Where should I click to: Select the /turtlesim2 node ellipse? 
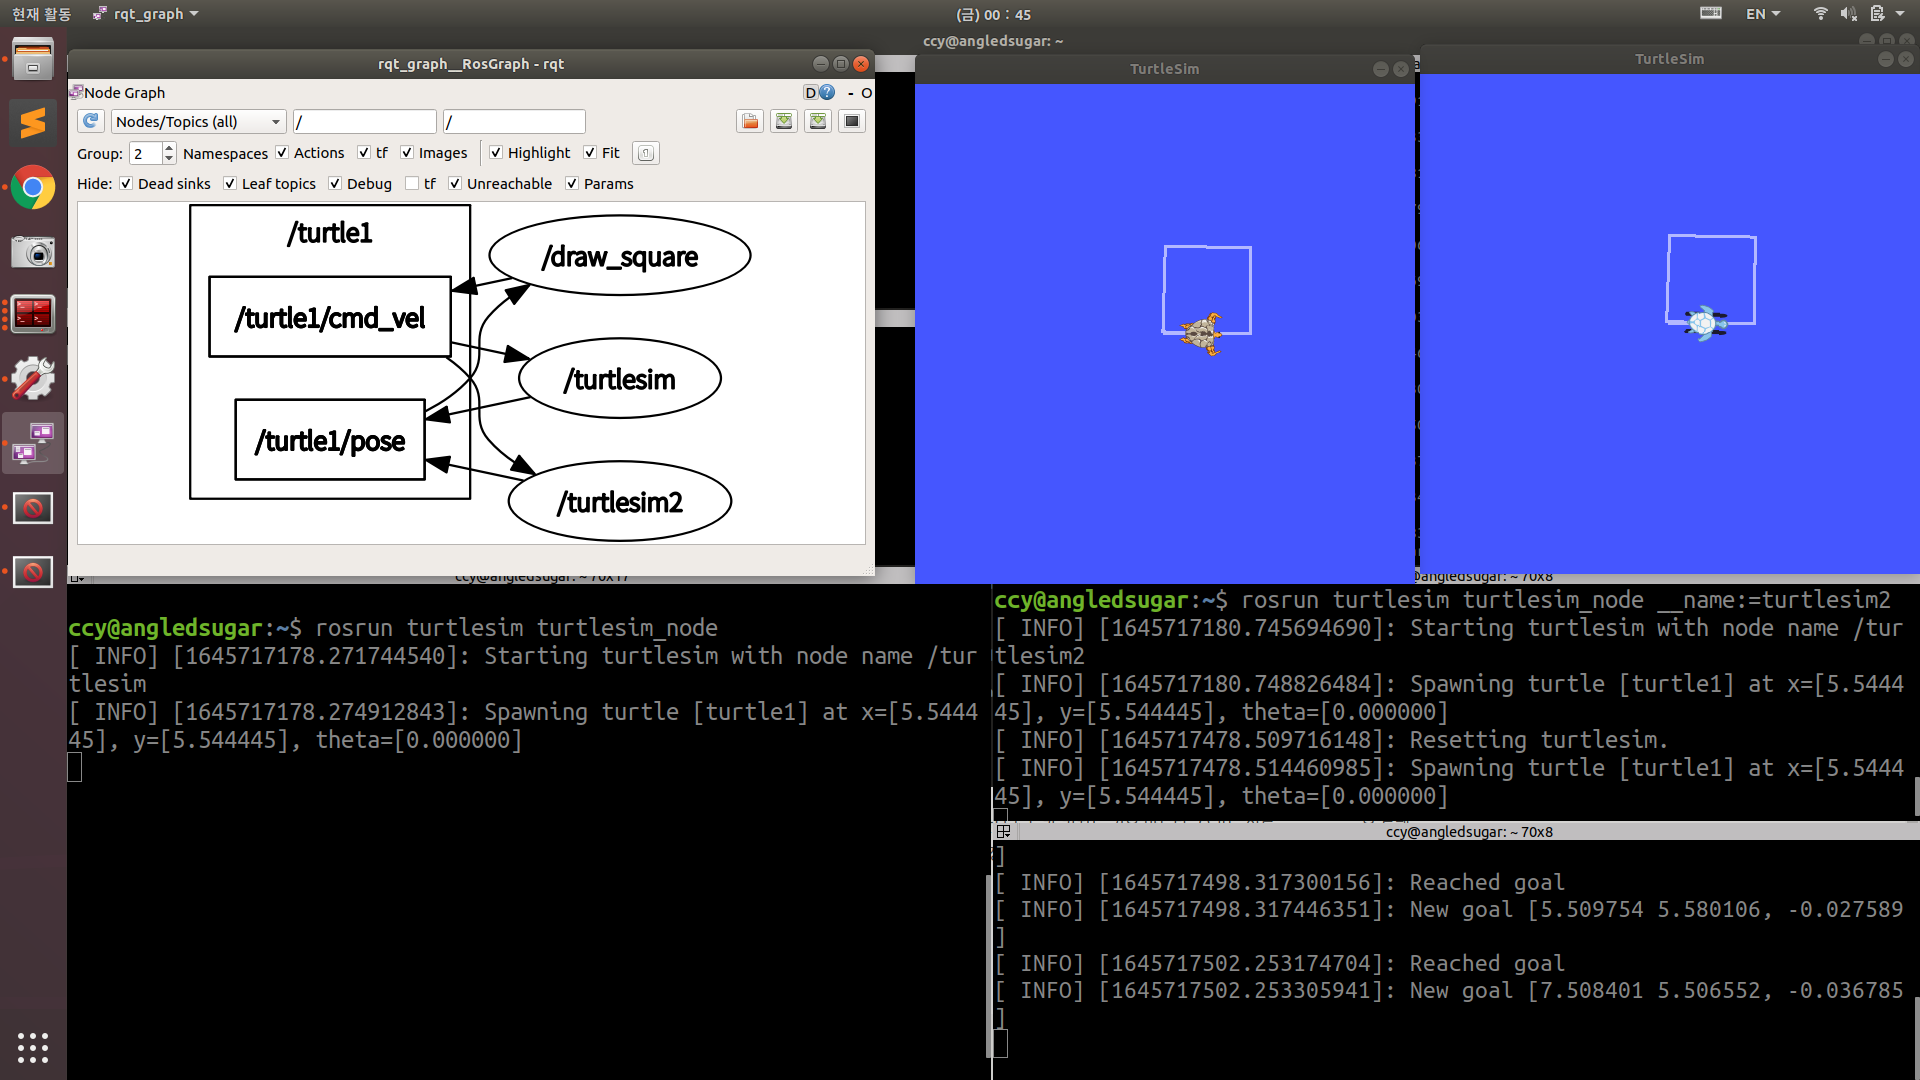click(620, 502)
